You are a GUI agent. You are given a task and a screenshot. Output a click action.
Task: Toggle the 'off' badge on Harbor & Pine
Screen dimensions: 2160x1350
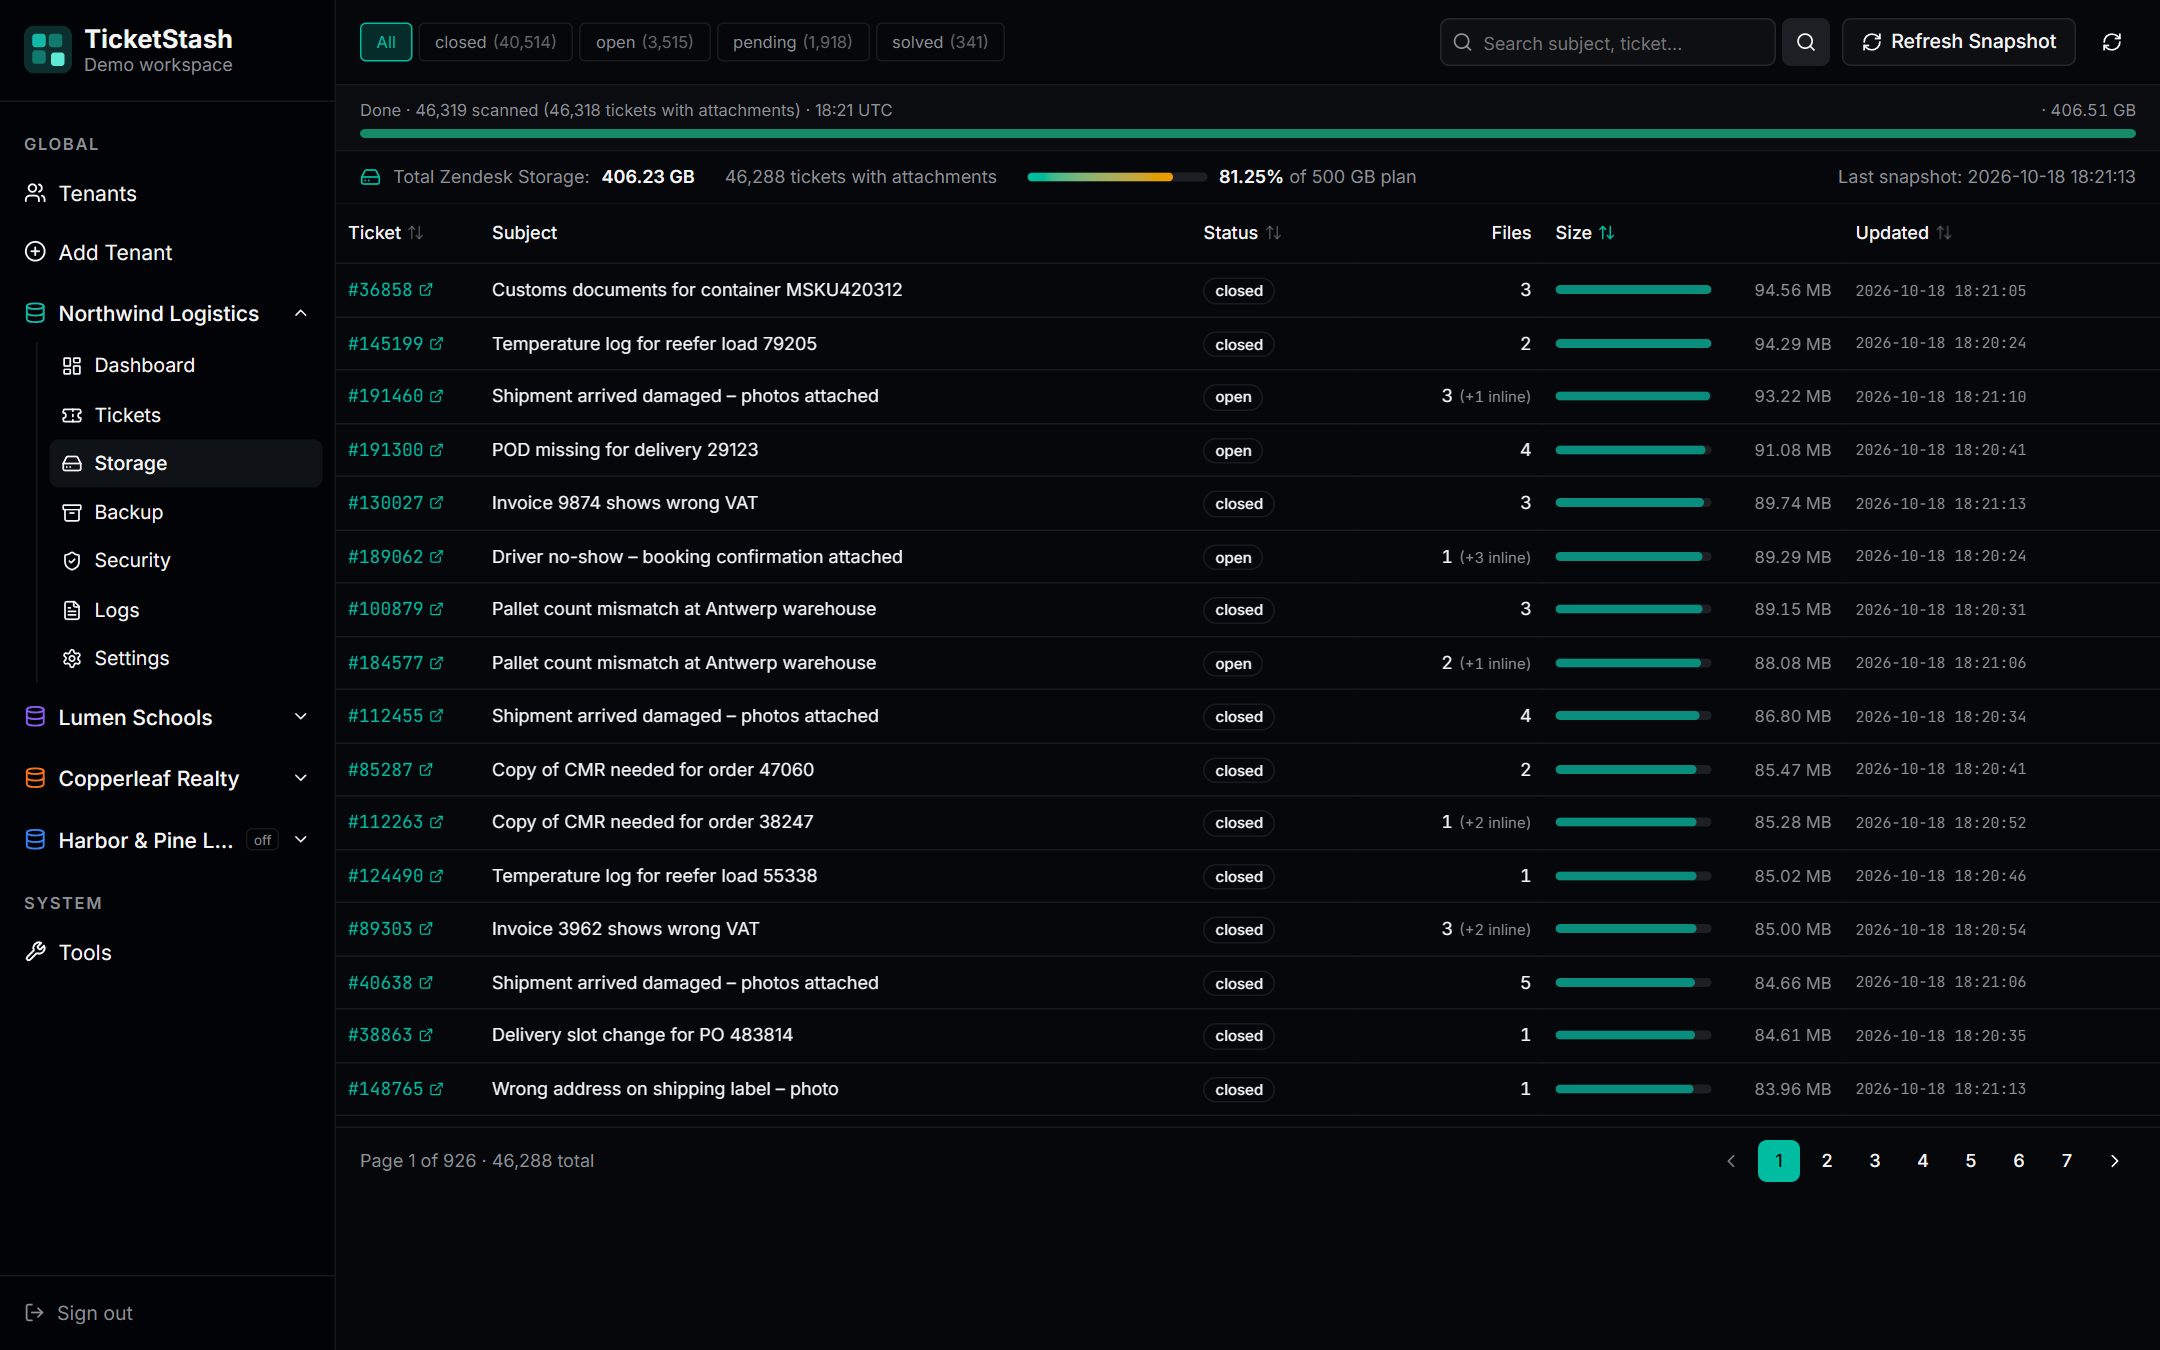pos(262,840)
